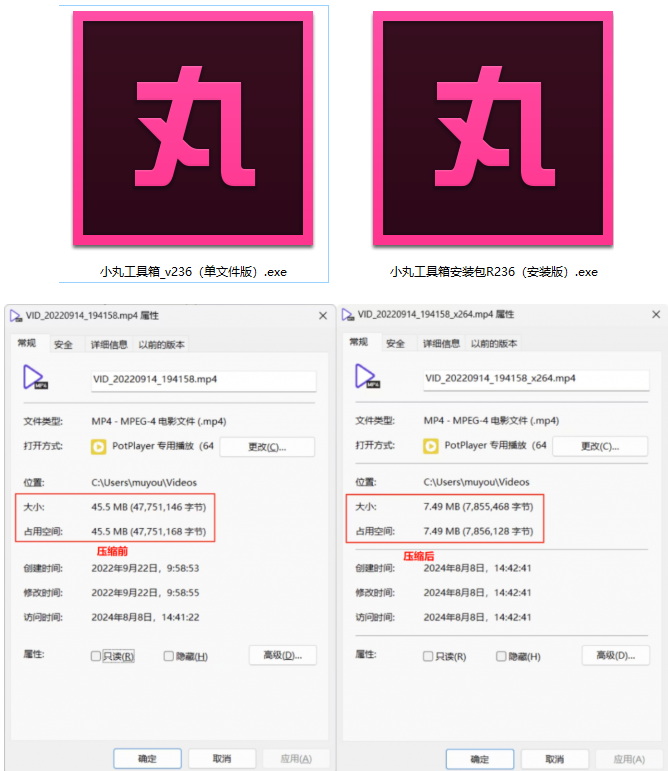Click size value 7.49 MB (7,855,468 字节)
This screenshot has width=668, height=771.
point(478,506)
